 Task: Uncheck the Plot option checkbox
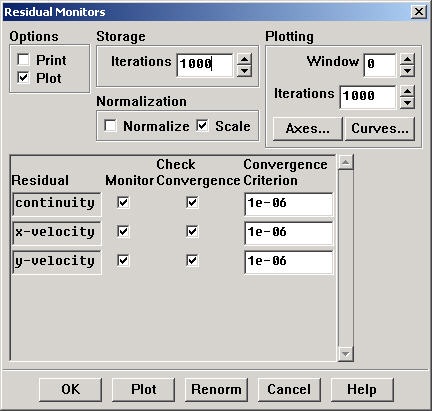click(23, 78)
